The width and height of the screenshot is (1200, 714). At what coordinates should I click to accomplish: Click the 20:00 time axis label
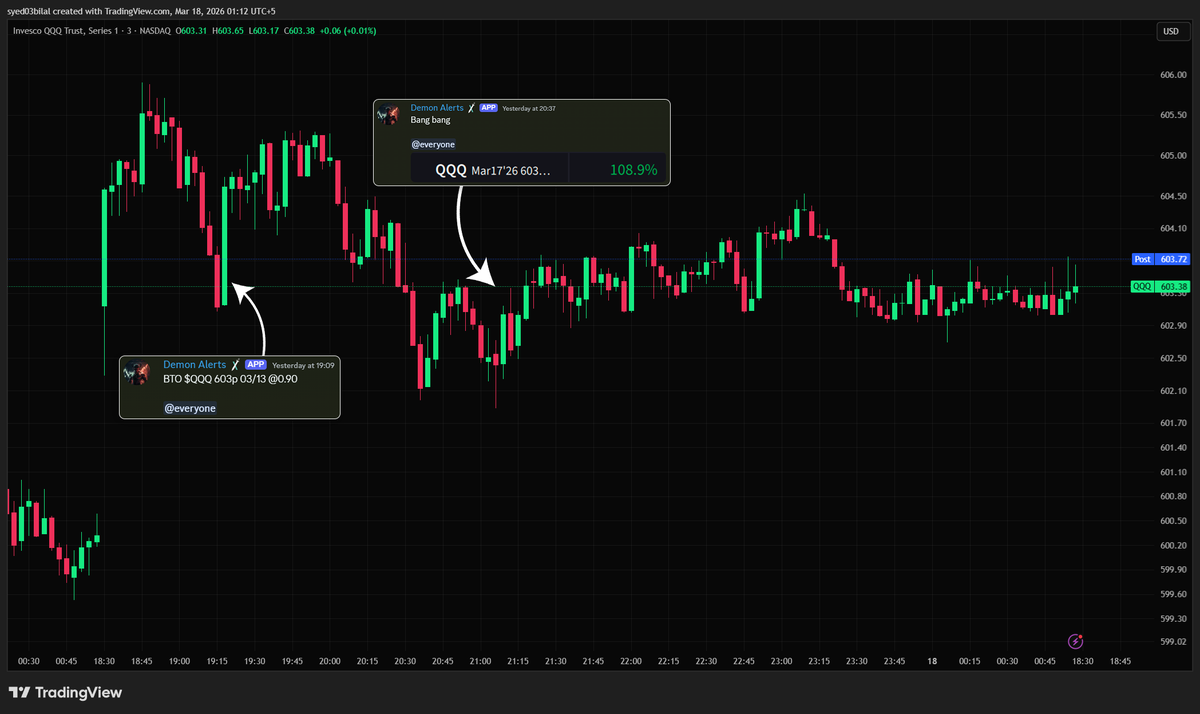(330, 661)
